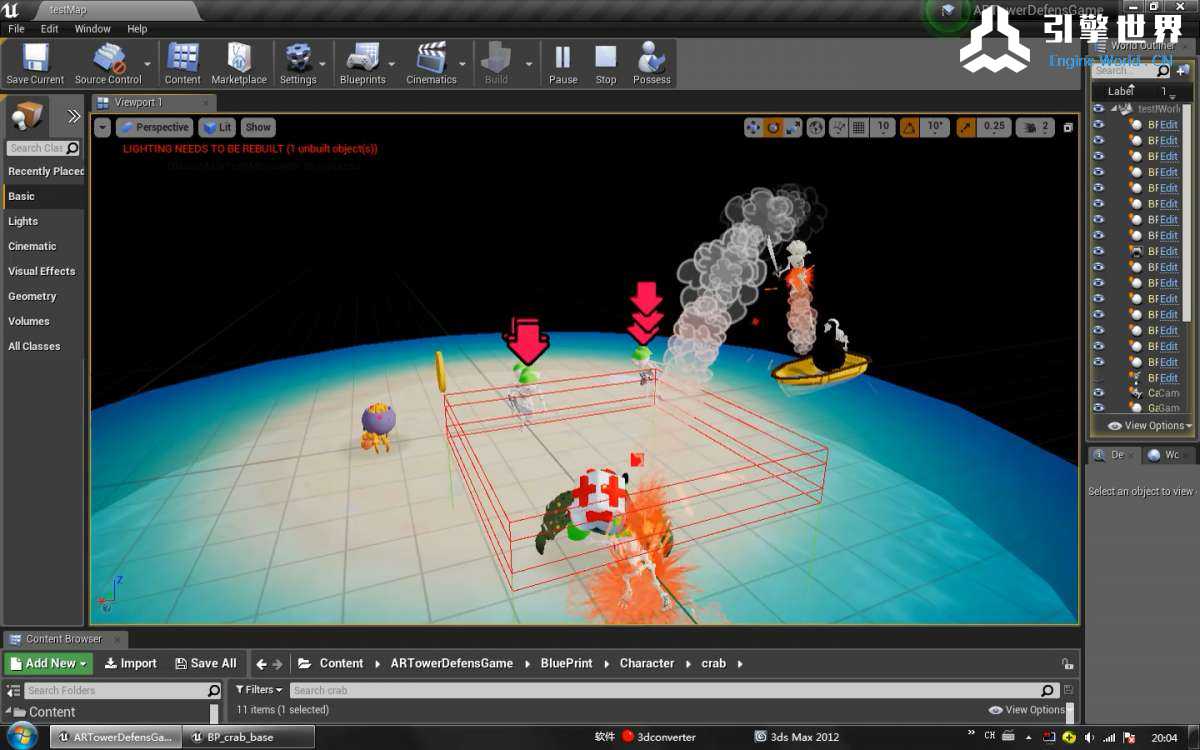The height and width of the screenshot is (750, 1200).
Task: Toggle rotation snapping in the viewport
Action: (x=910, y=127)
